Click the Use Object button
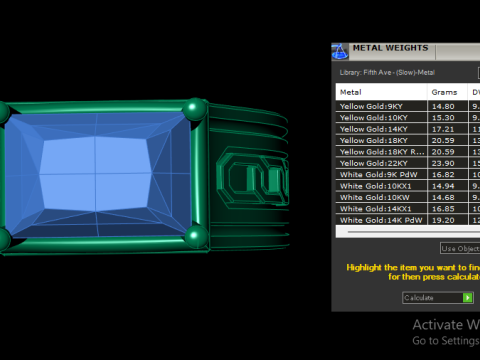480x360 pixels. (460, 248)
